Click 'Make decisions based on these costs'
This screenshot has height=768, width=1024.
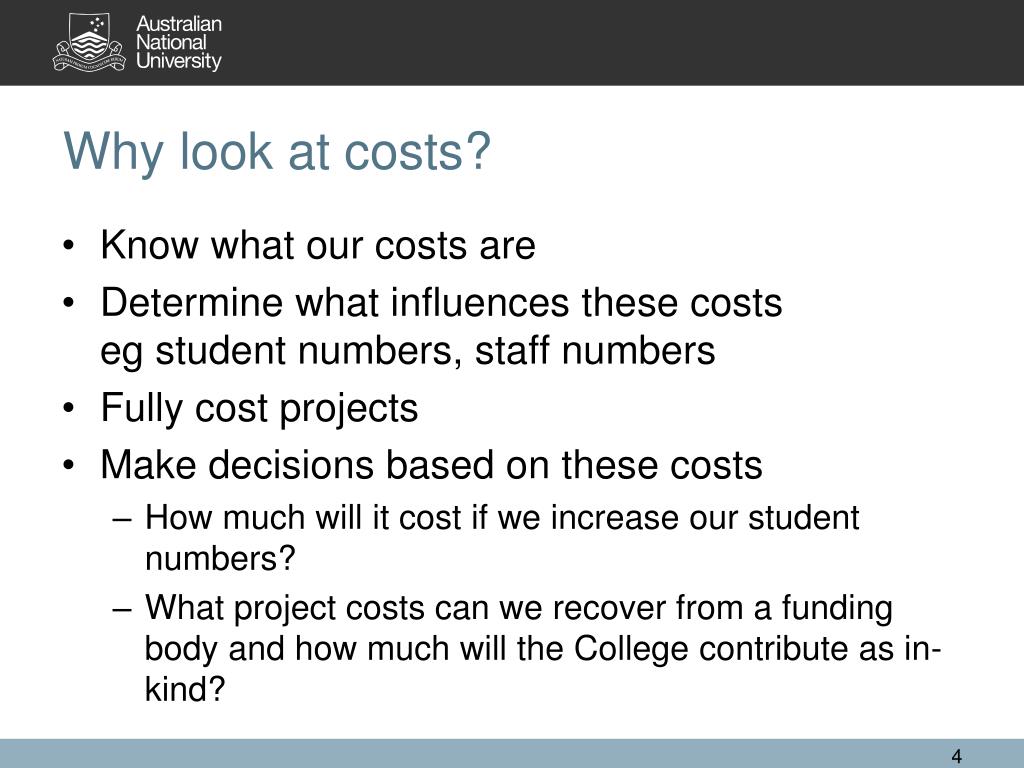click(432, 465)
